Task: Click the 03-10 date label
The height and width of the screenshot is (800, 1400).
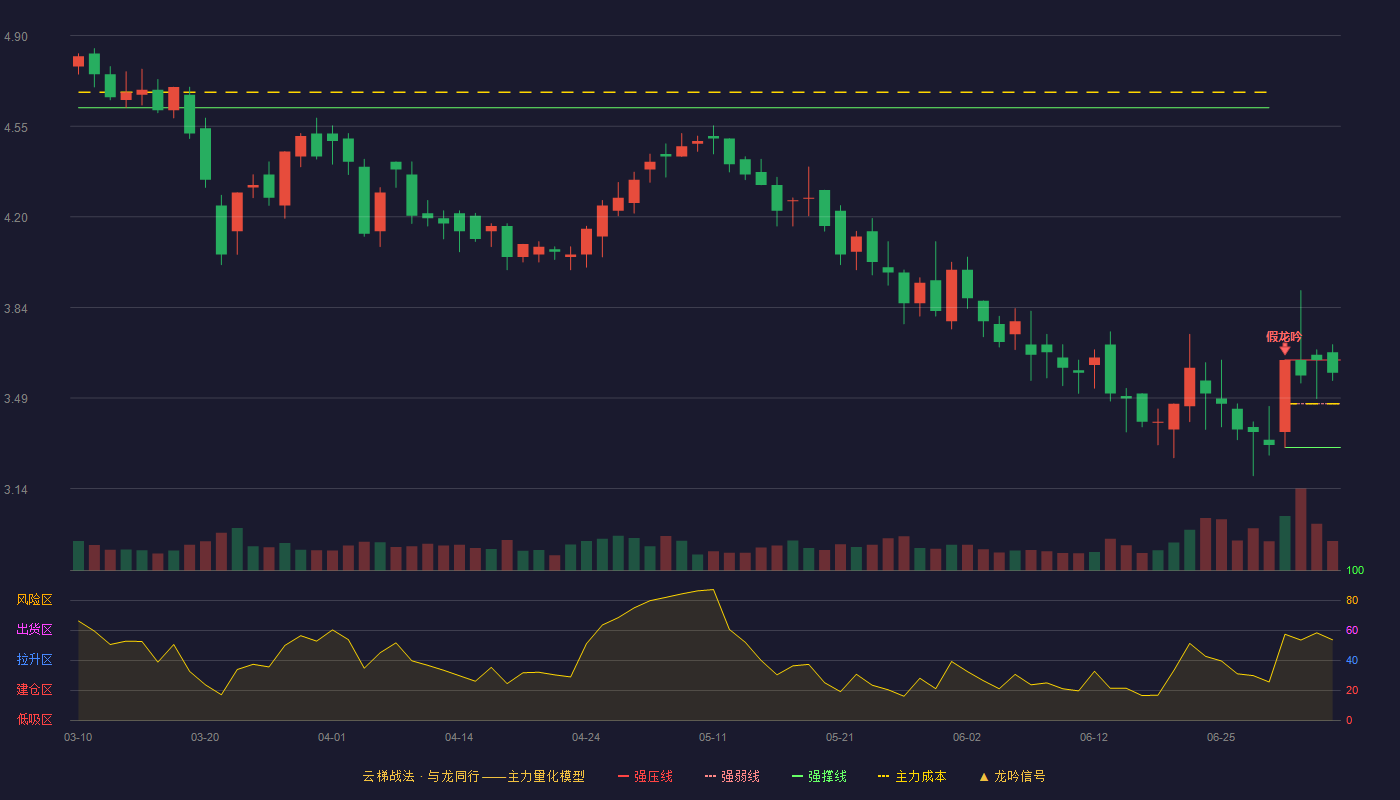Action: coord(78,737)
